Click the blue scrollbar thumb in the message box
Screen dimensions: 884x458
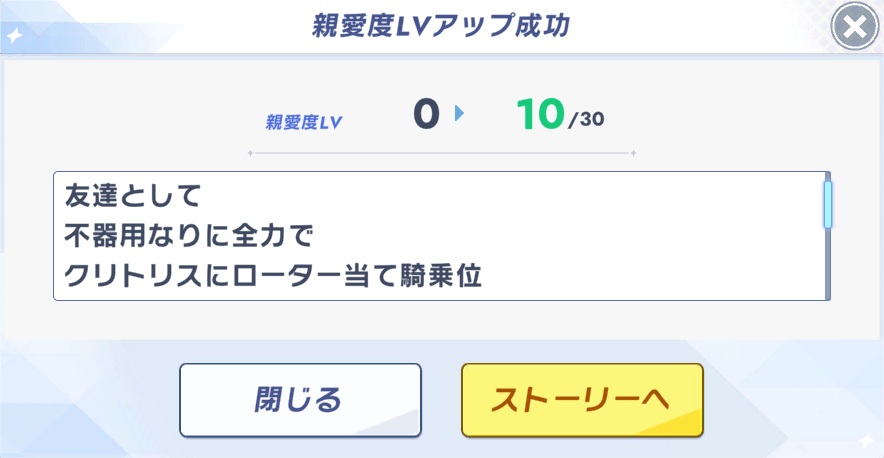(x=827, y=205)
